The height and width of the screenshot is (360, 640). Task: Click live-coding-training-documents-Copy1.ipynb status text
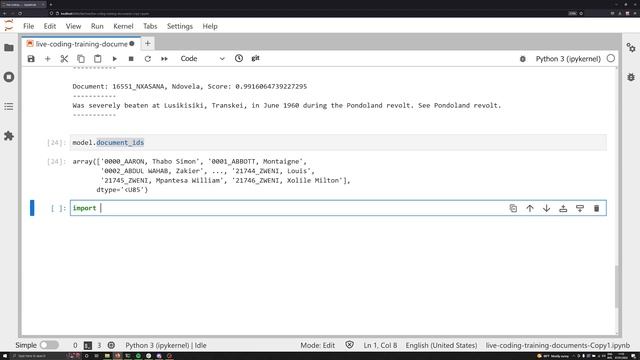tap(558, 345)
